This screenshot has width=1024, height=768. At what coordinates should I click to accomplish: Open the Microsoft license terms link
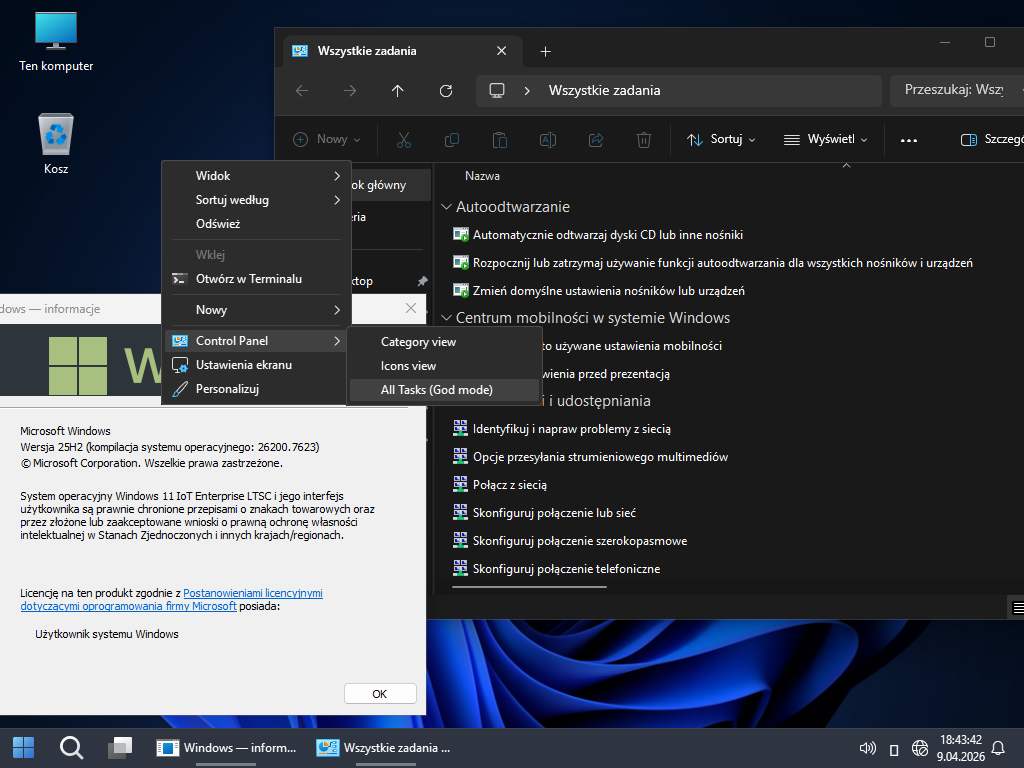tap(252, 593)
